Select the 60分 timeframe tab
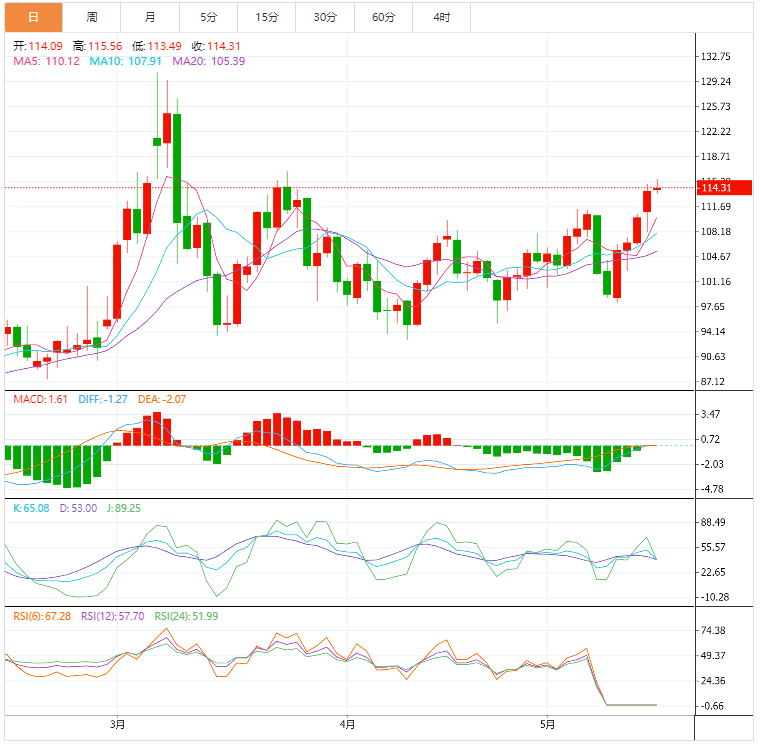 point(383,17)
